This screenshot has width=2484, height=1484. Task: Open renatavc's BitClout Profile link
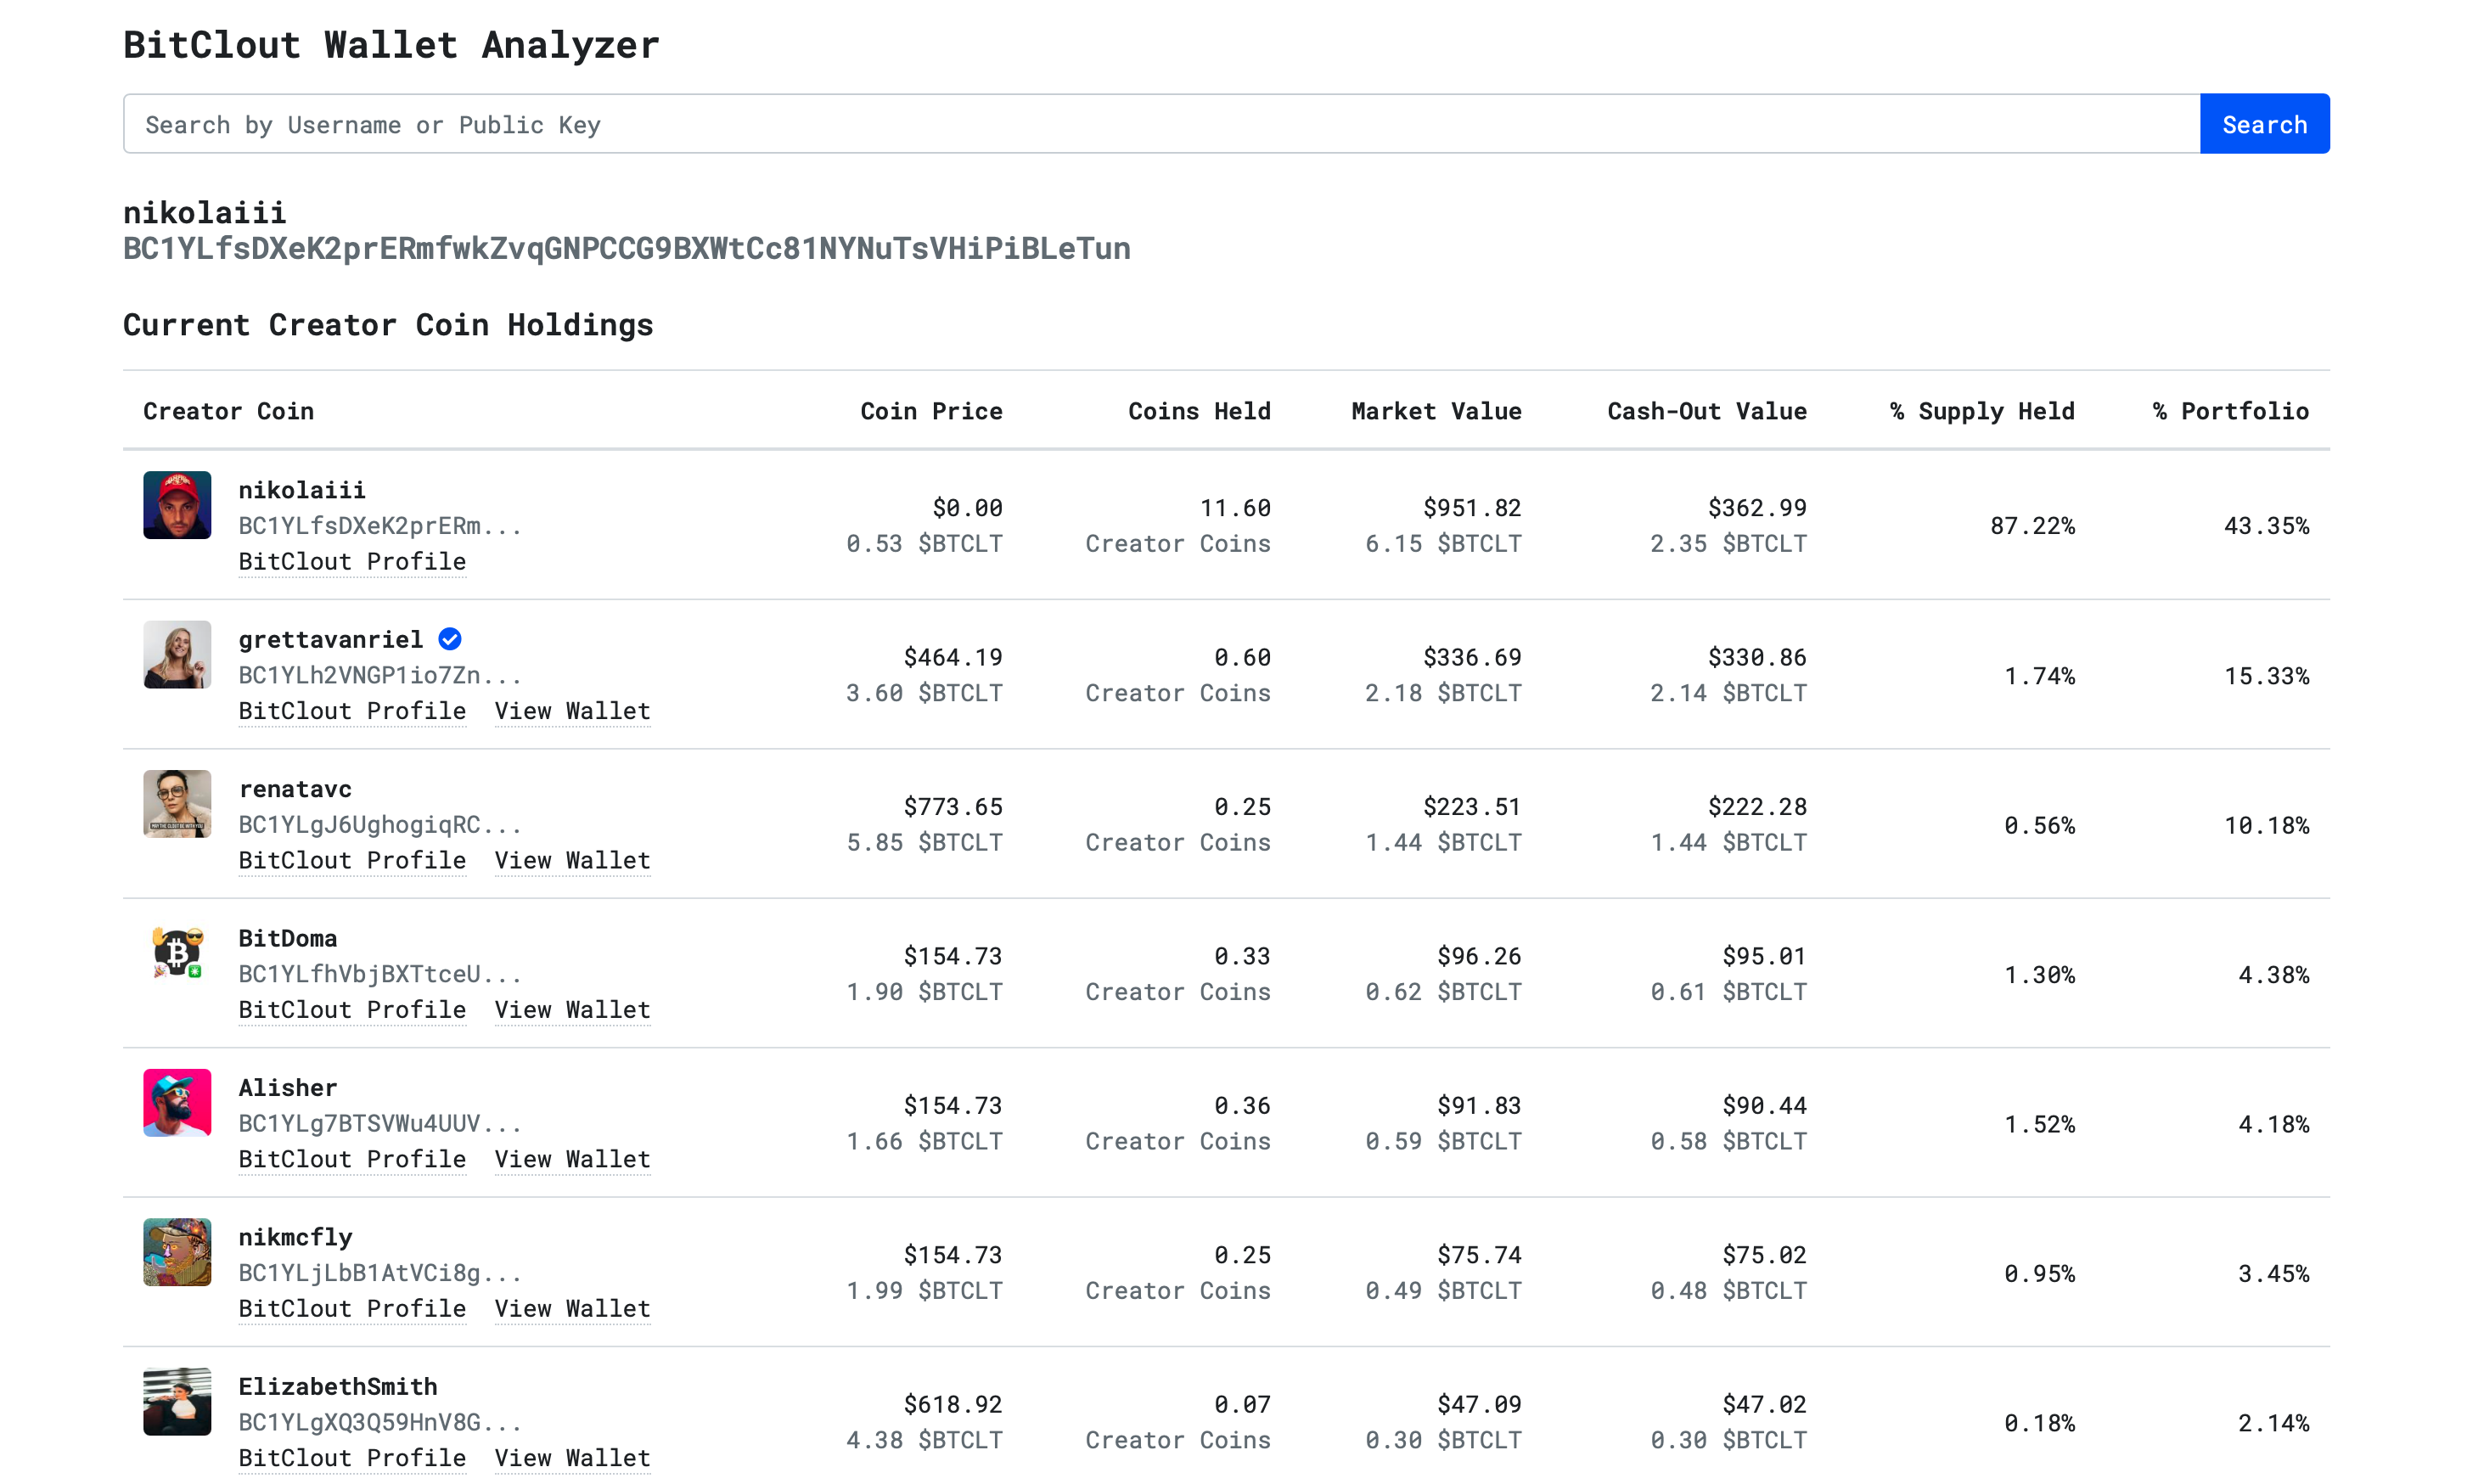click(352, 860)
